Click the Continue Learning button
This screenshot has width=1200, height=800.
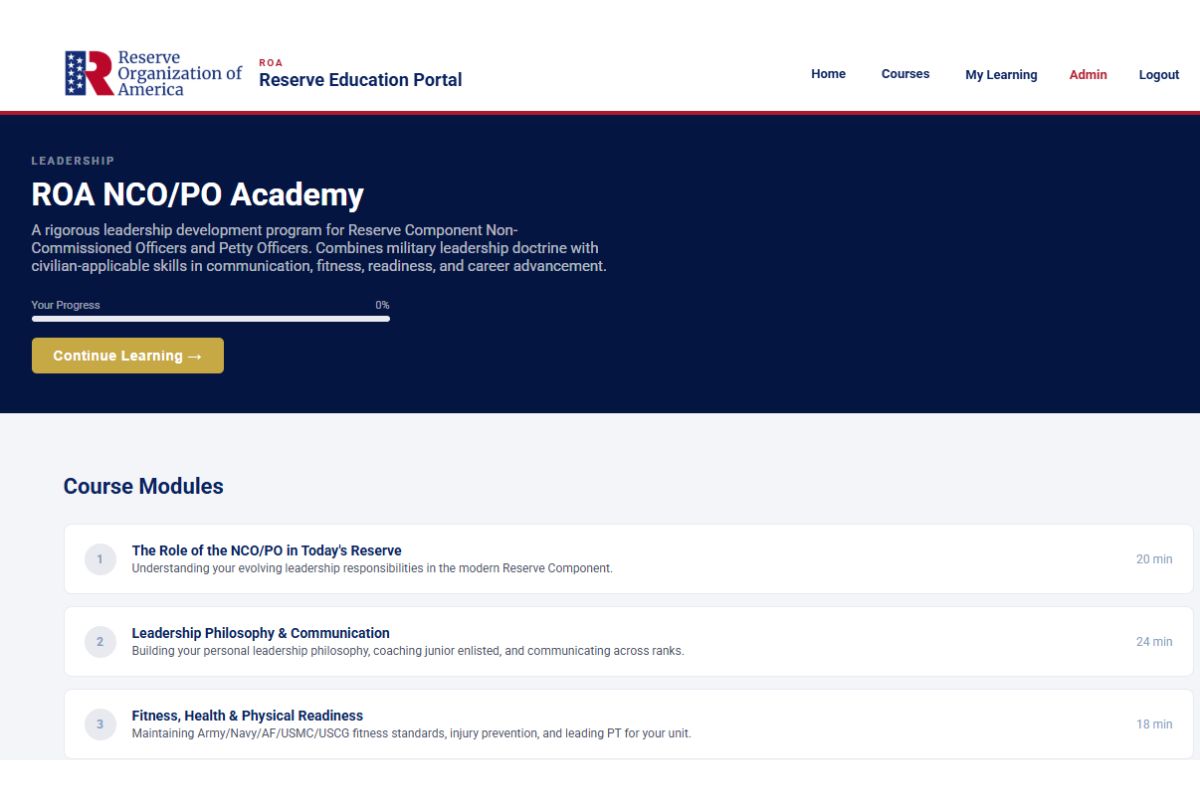(x=128, y=356)
